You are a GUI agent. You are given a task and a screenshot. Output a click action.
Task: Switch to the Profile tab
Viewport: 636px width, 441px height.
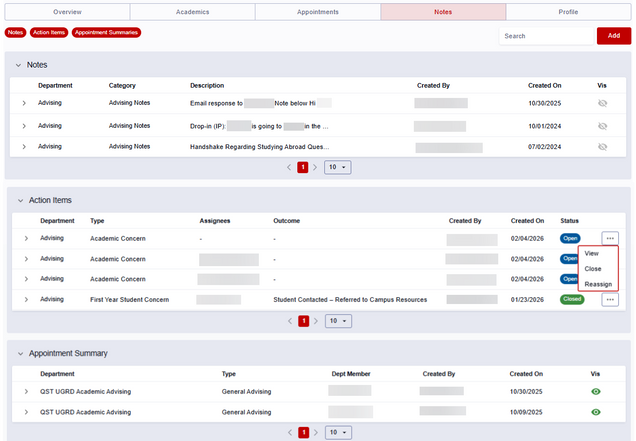[x=568, y=12]
